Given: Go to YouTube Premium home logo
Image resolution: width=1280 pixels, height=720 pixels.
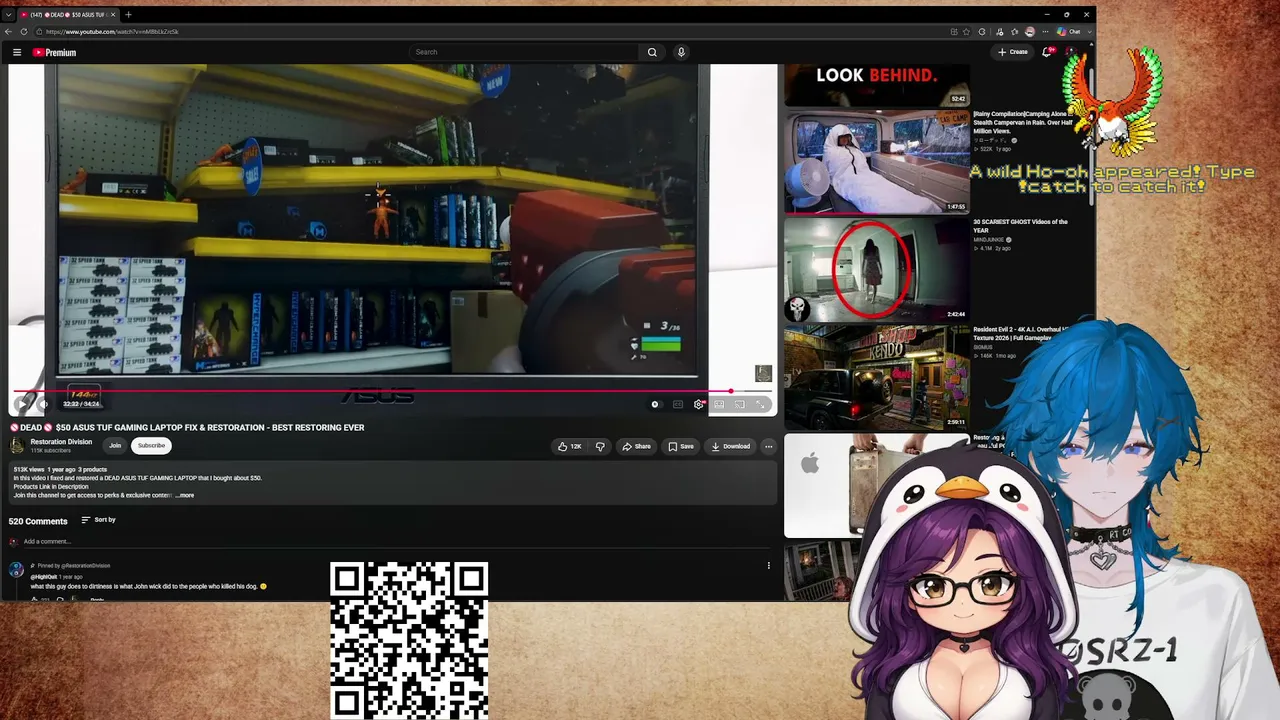Looking at the screenshot, I should (54, 52).
